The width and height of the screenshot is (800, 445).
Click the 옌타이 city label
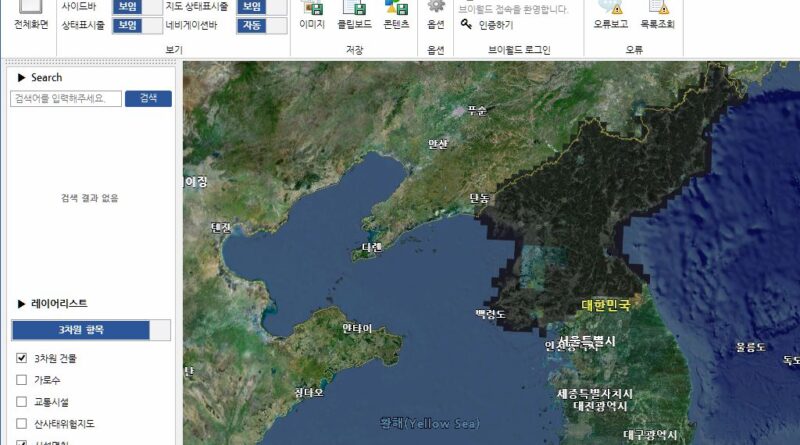357,328
